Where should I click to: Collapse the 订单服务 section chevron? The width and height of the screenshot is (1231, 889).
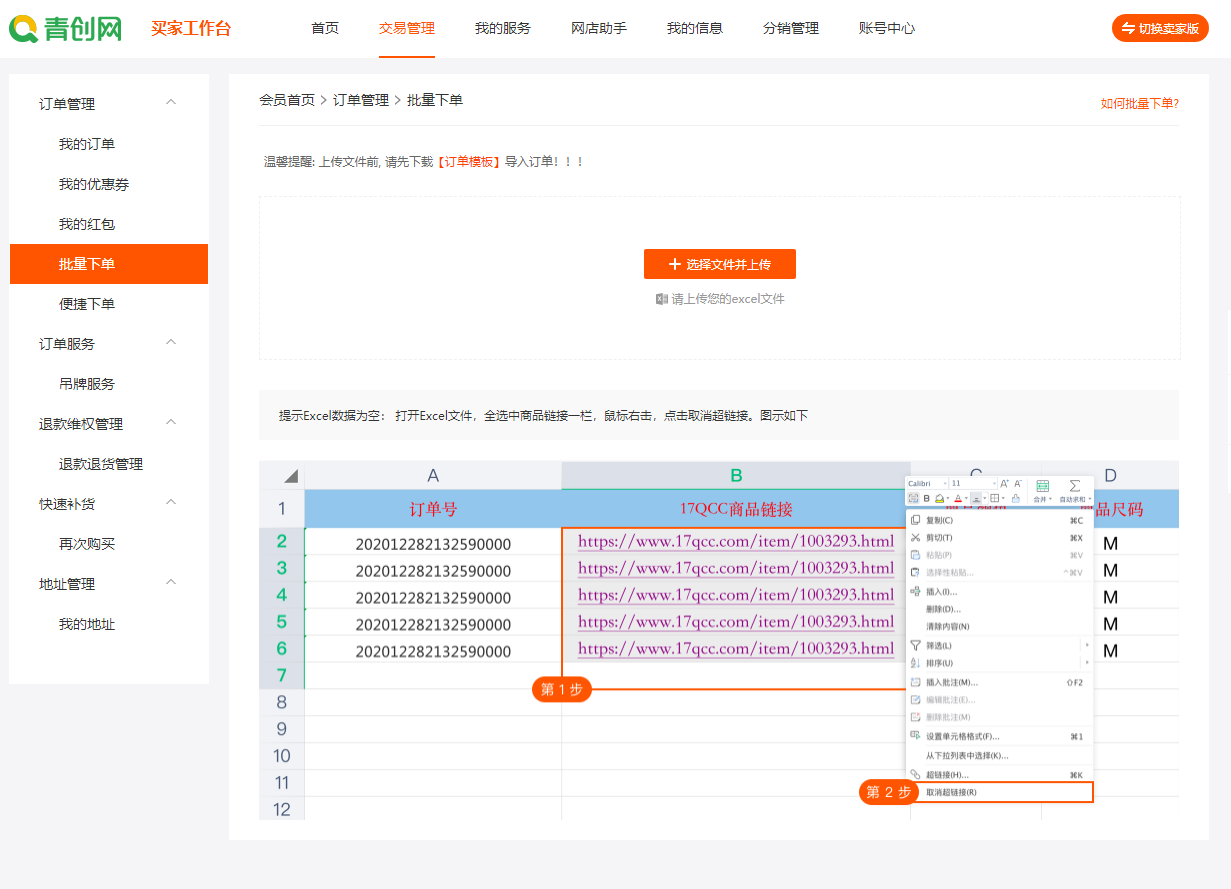click(x=171, y=343)
